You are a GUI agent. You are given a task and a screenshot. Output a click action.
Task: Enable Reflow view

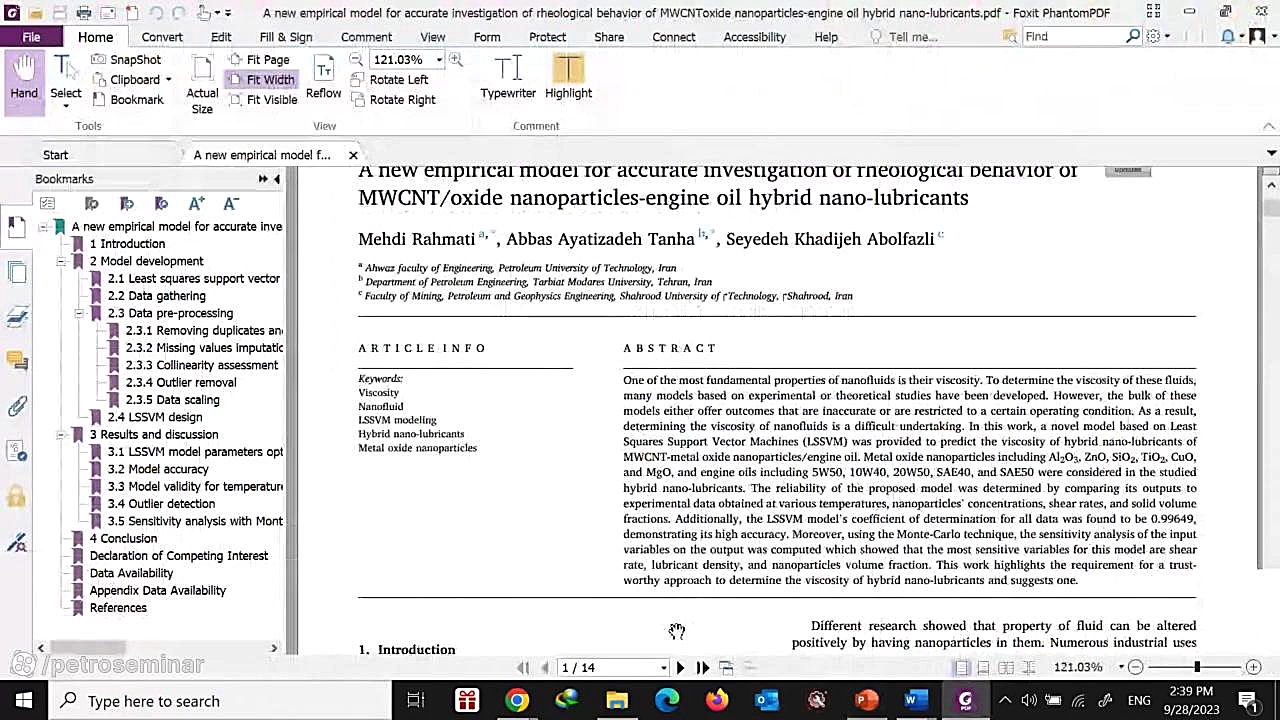(x=323, y=78)
